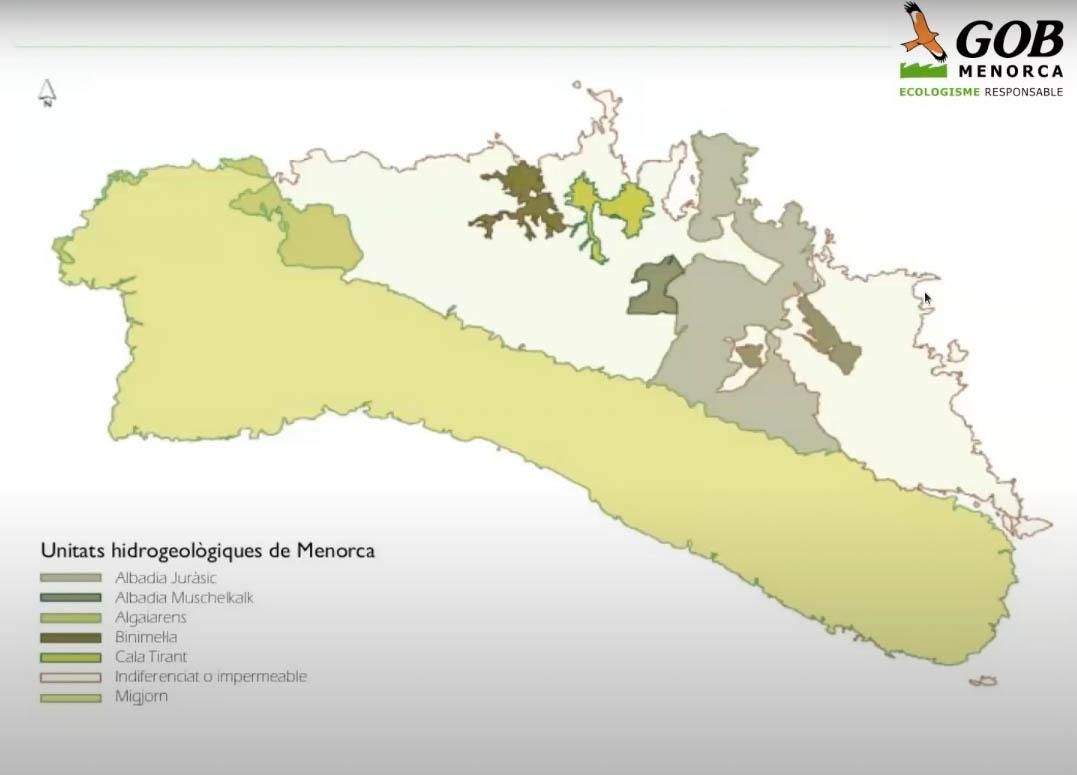Click the Unitats hidrogeològiques de Menorca title

[207, 551]
